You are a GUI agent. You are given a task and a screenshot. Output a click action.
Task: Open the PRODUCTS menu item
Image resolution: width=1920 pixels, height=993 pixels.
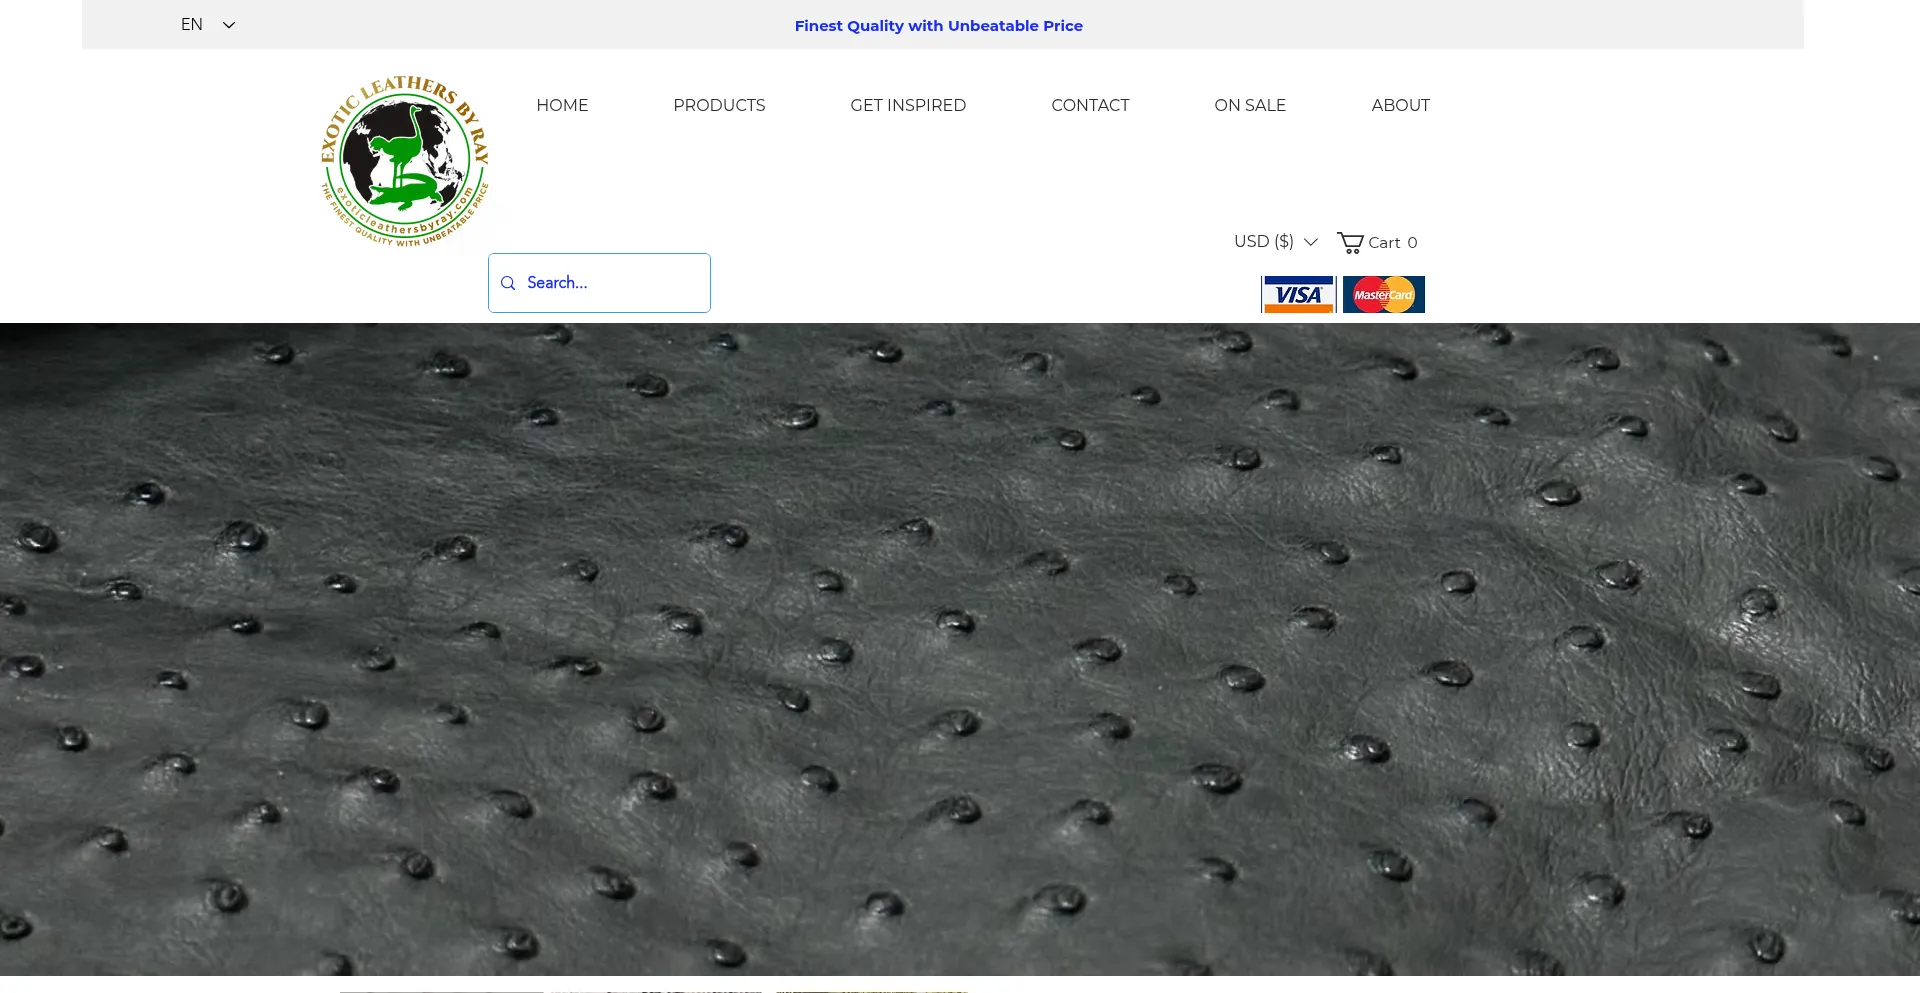(x=719, y=105)
